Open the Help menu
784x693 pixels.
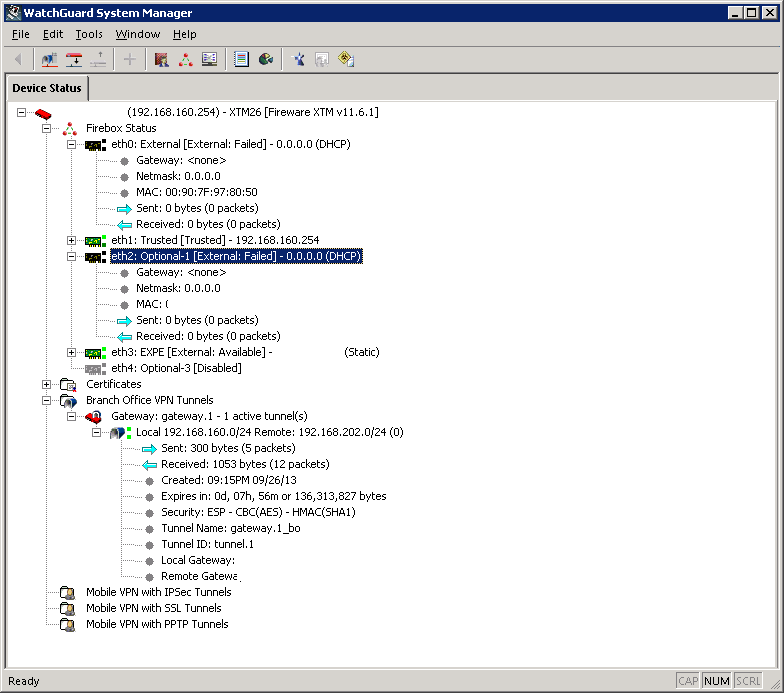click(184, 34)
